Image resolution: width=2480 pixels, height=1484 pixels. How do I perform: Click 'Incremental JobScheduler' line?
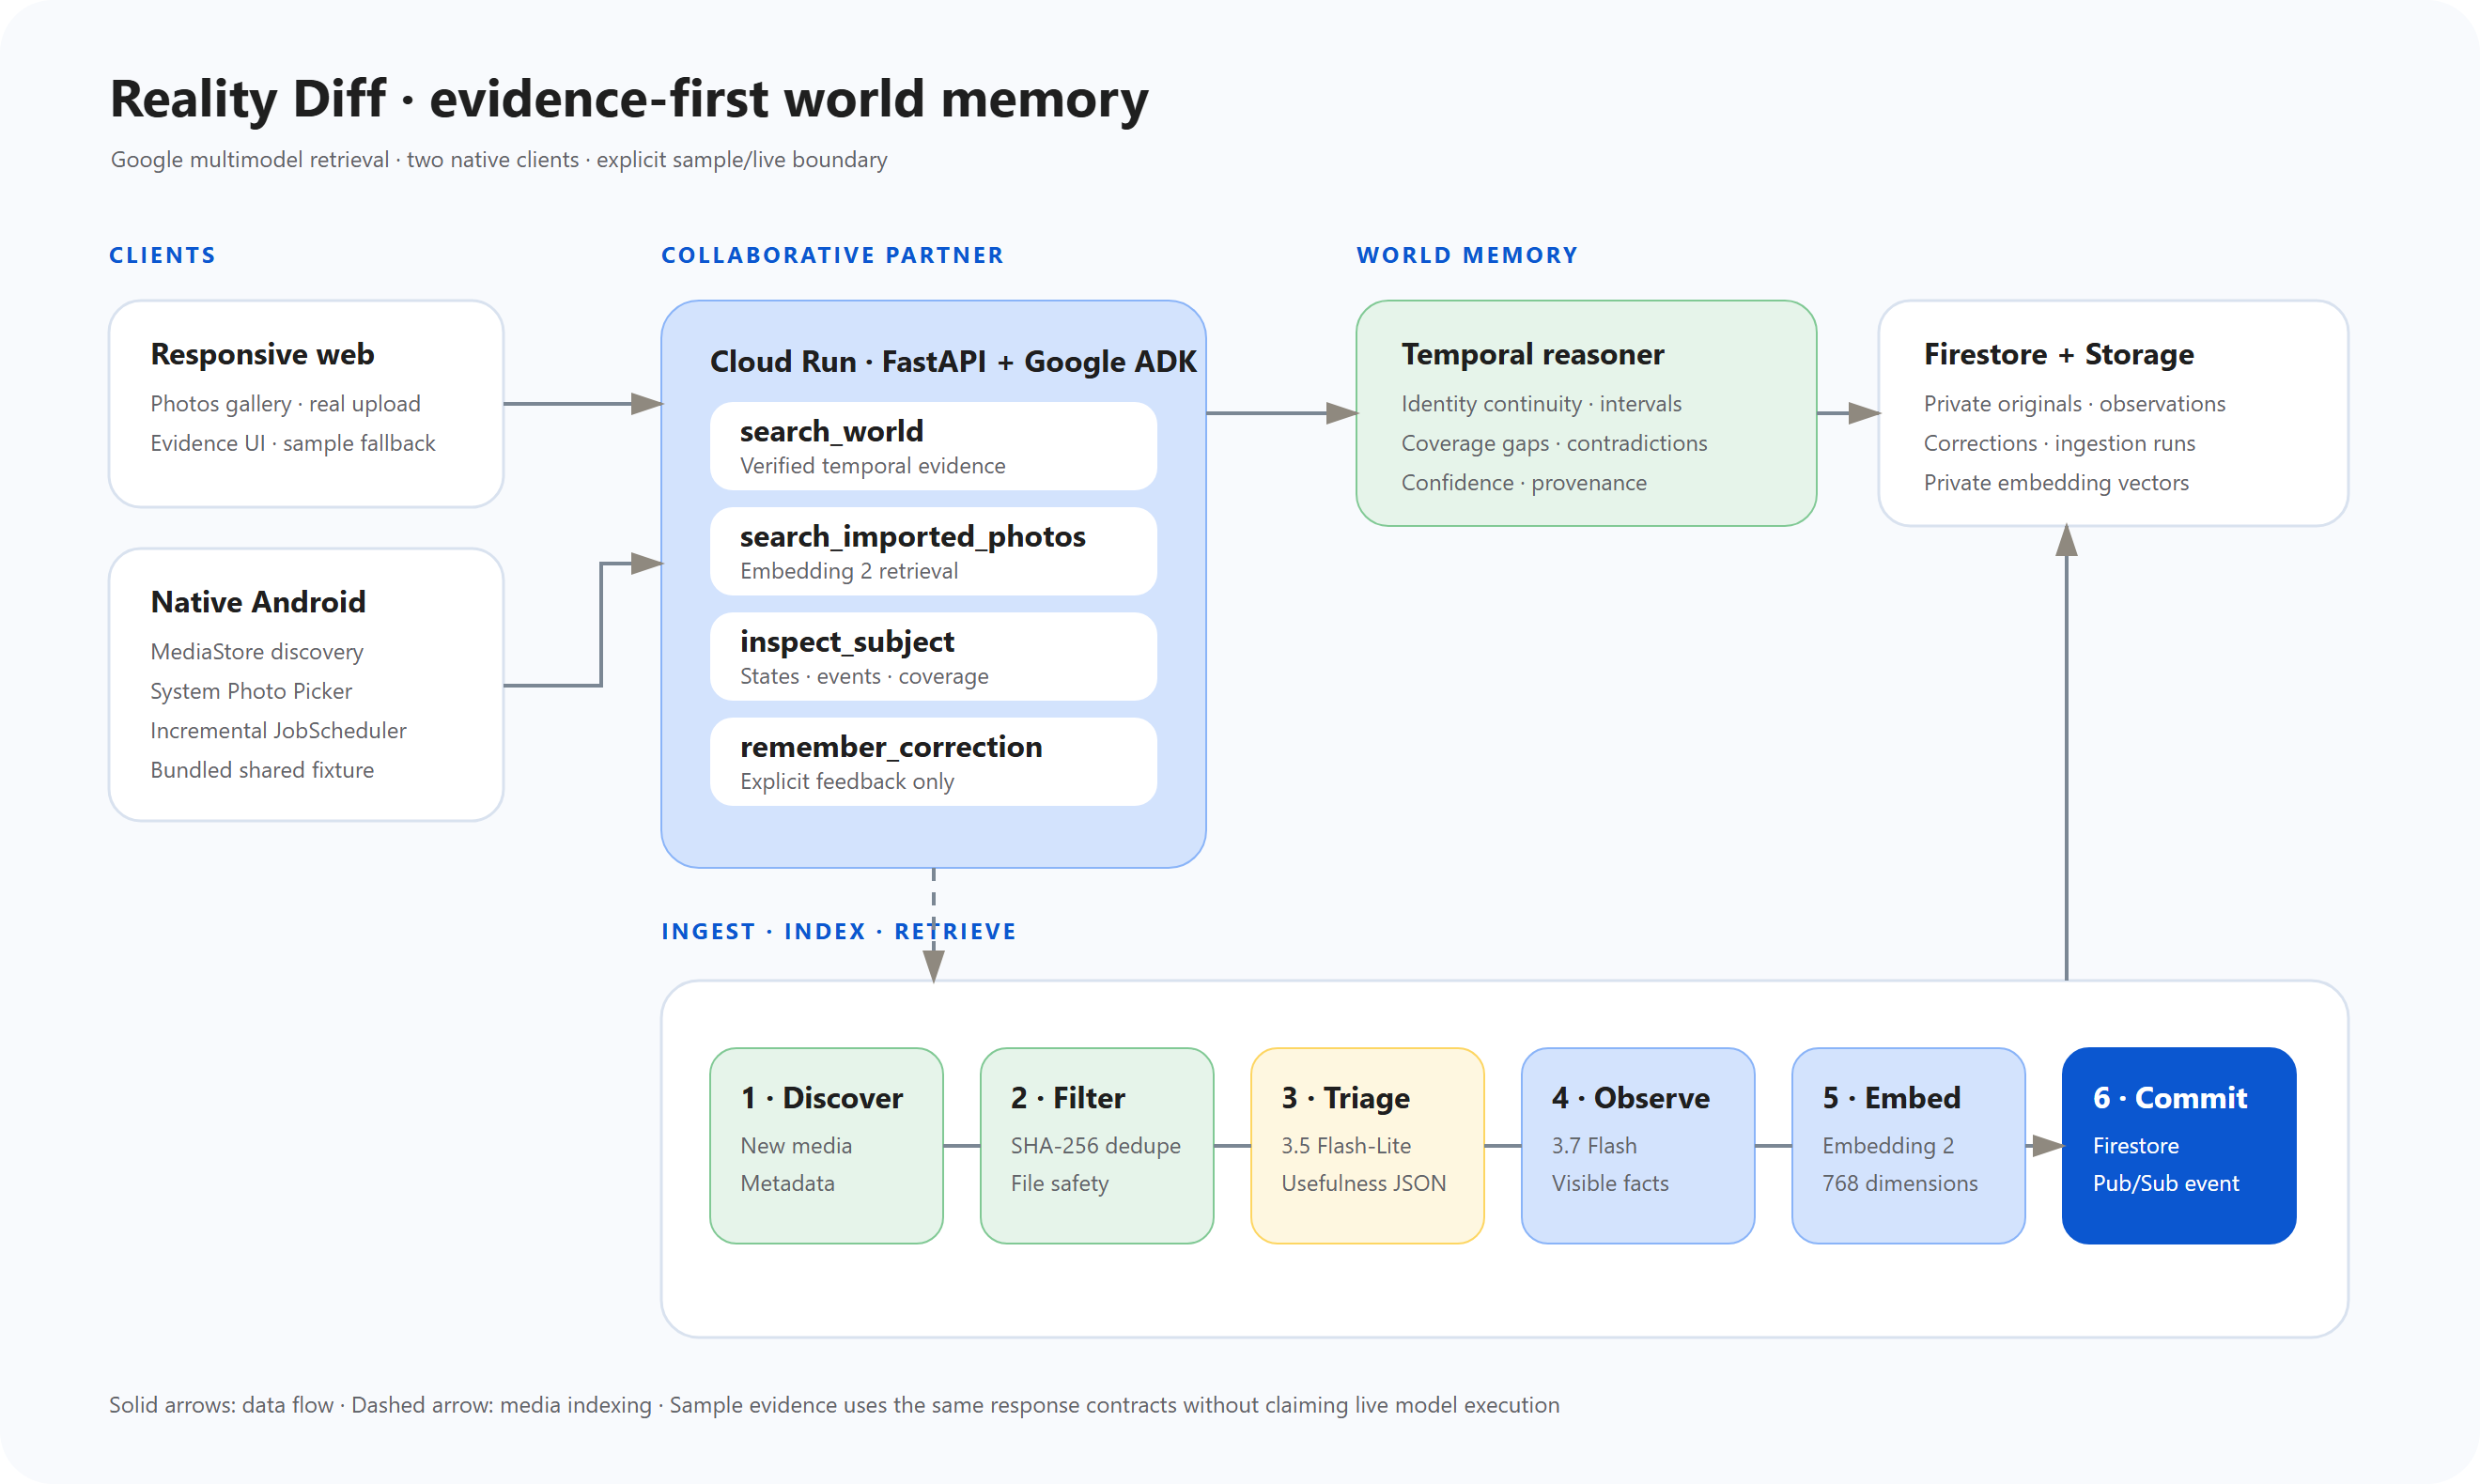[x=278, y=731]
